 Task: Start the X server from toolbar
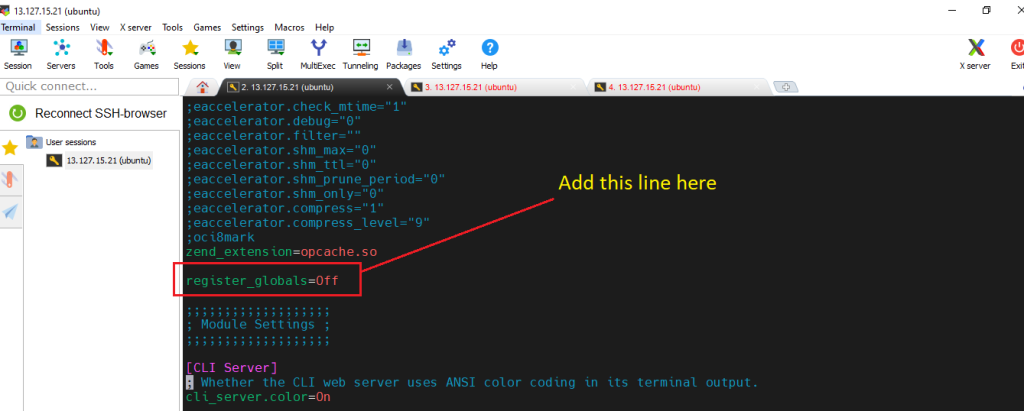[975, 53]
